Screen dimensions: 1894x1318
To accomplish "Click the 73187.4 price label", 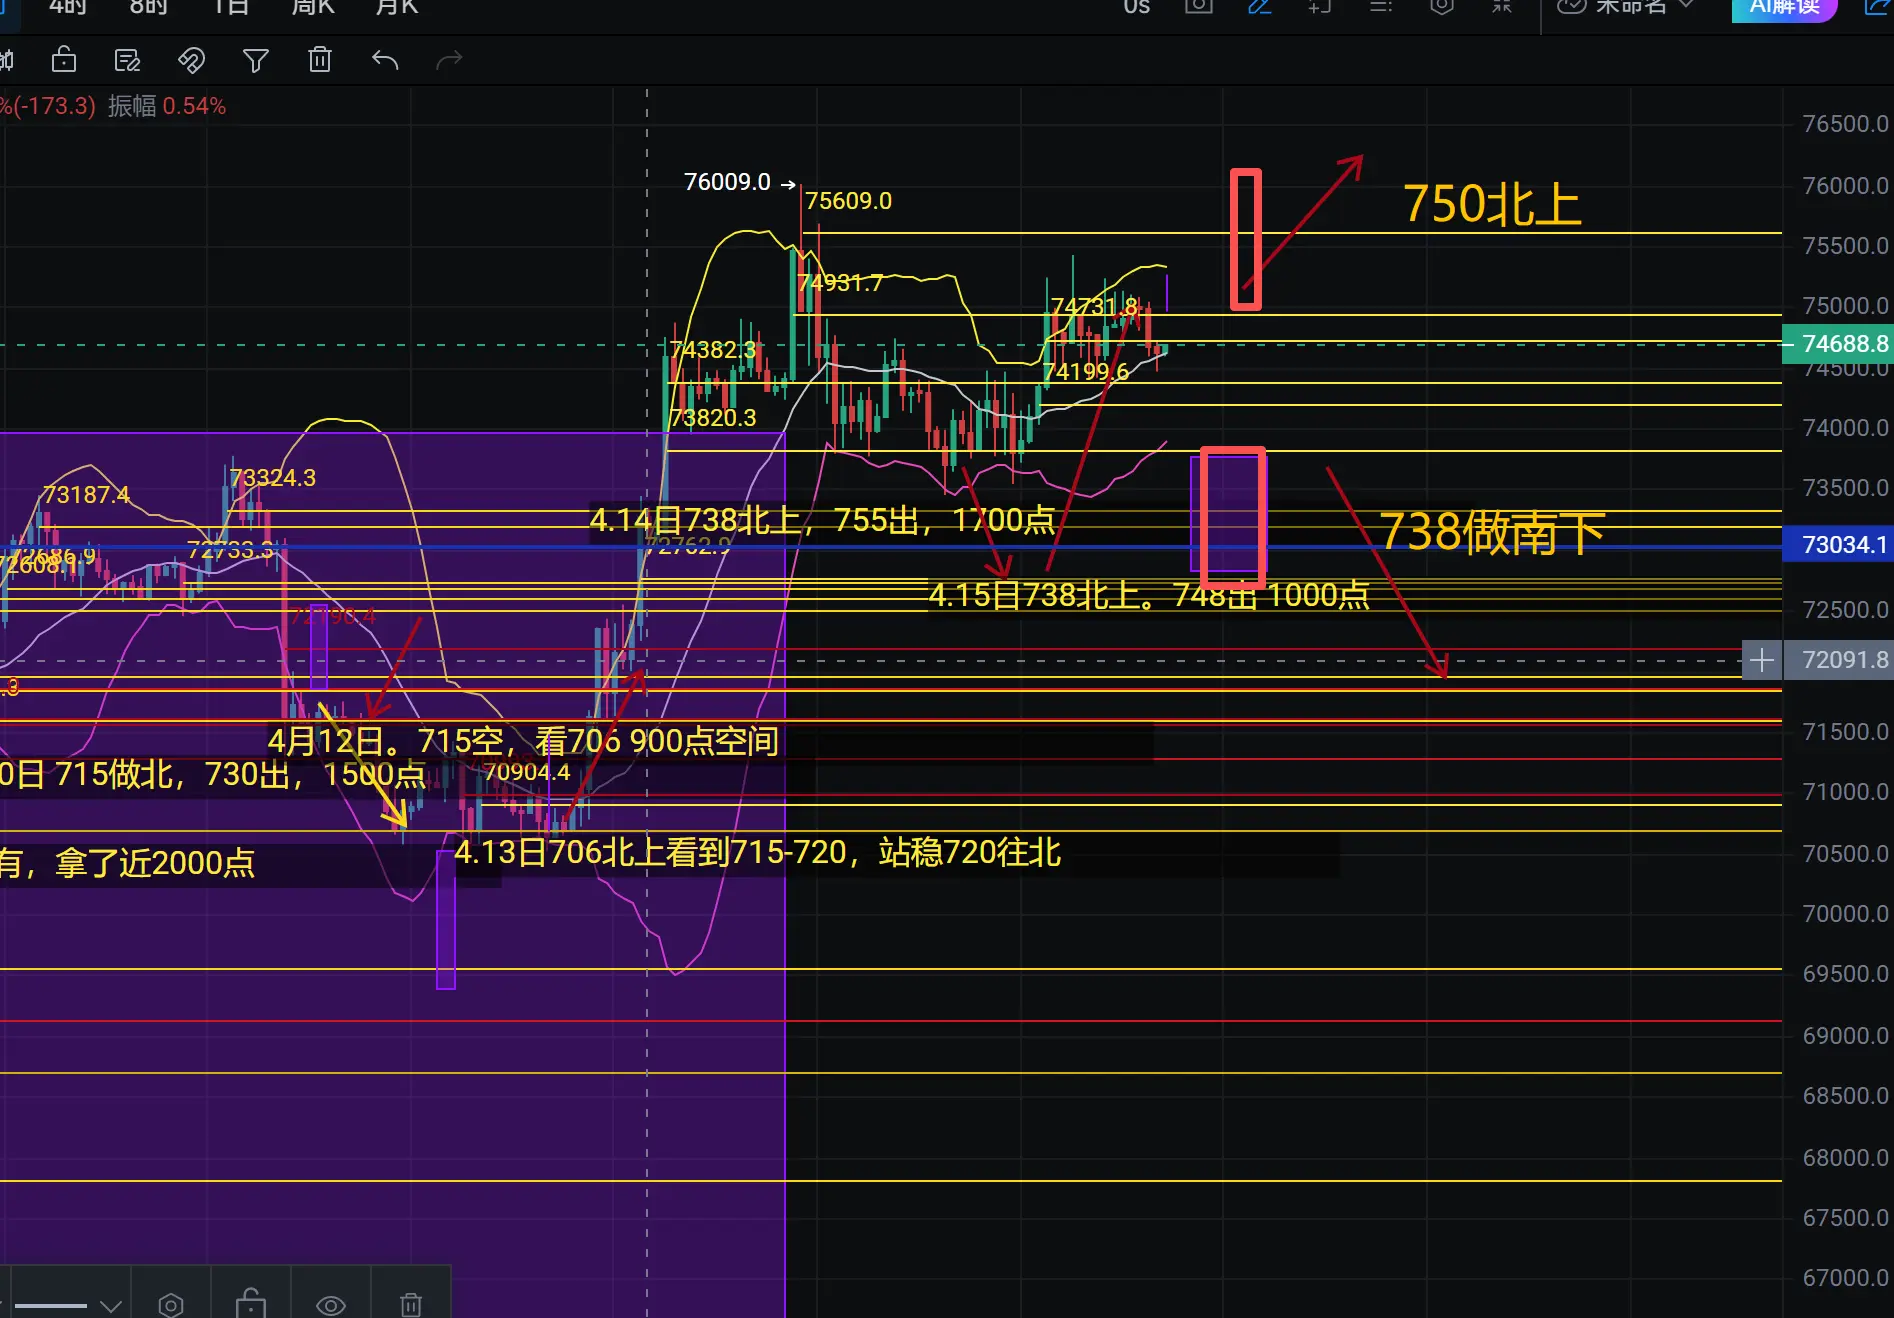I will click(86, 495).
